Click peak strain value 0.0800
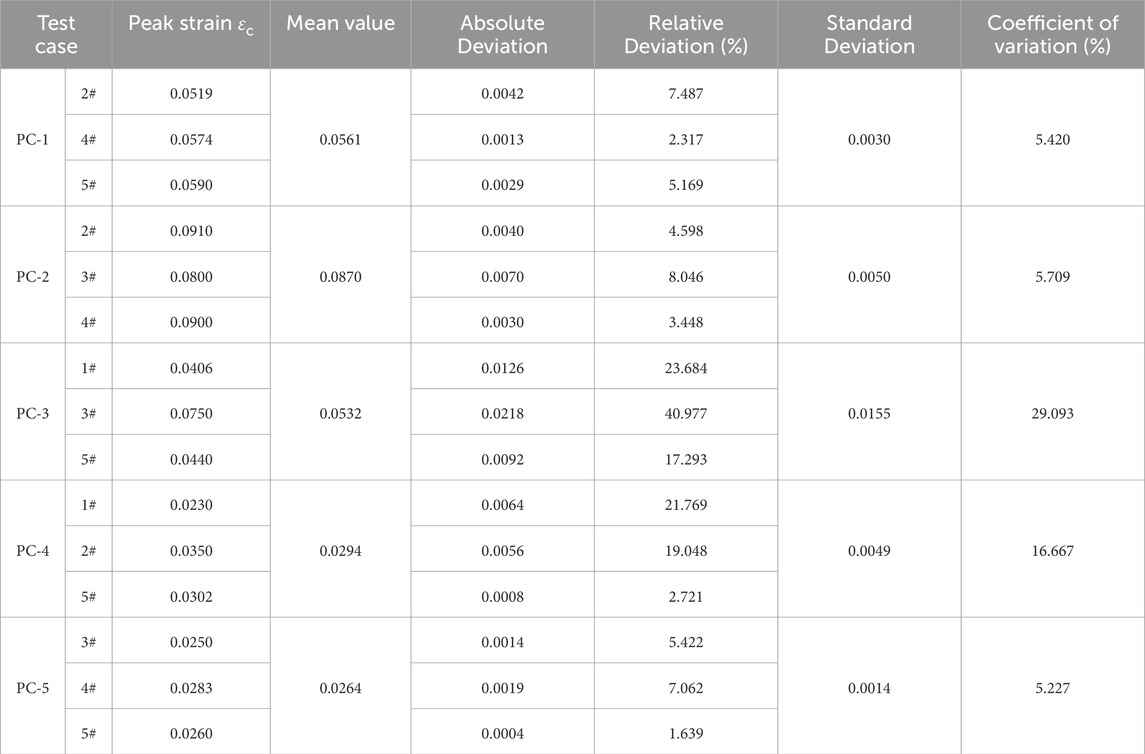Viewport: 1145px width, 754px height. click(x=191, y=276)
